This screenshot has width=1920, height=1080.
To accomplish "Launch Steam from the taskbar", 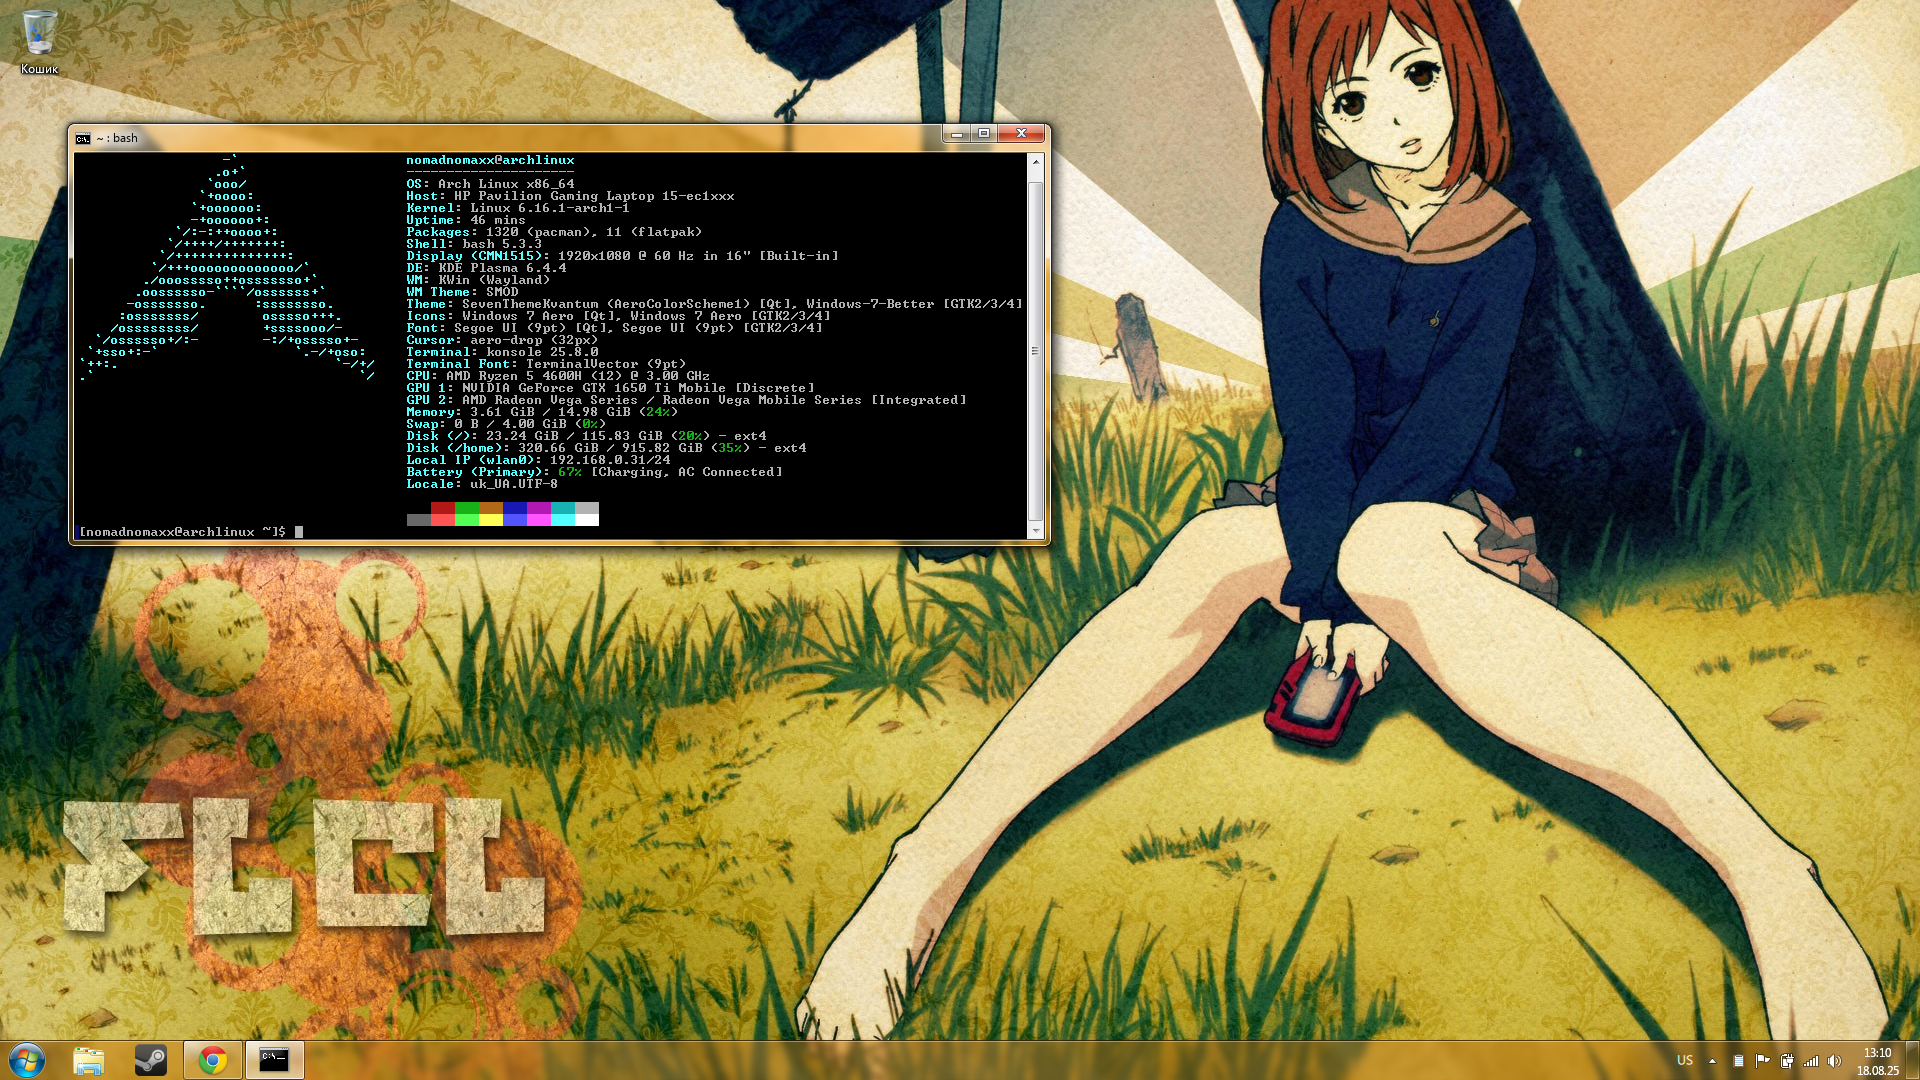I will pyautogui.click(x=151, y=1060).
